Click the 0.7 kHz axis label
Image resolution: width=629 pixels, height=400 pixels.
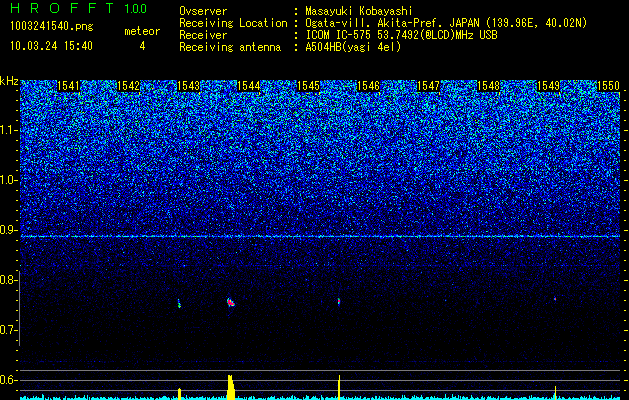point(7,330)
